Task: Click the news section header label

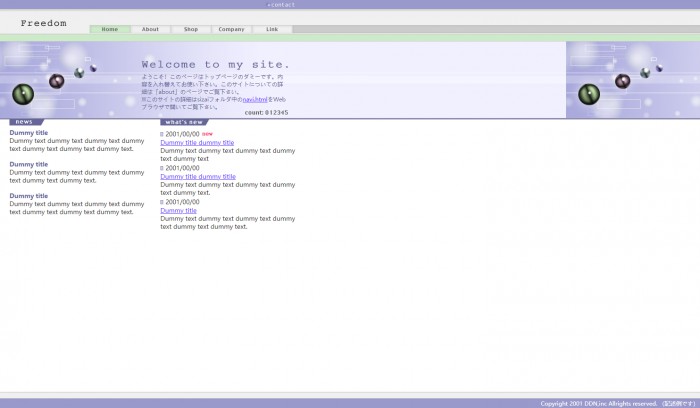Action: [26, 122]
